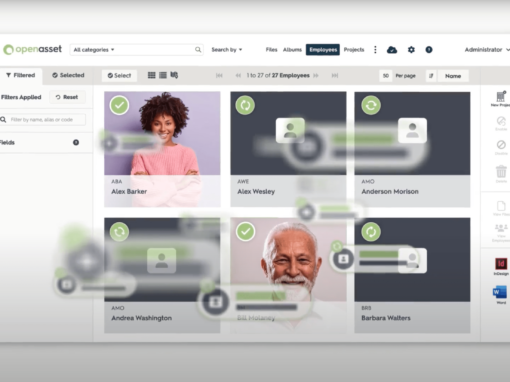Viewport: 510px width, 382px height.
Task: Click the Select button
Action: 119,76
